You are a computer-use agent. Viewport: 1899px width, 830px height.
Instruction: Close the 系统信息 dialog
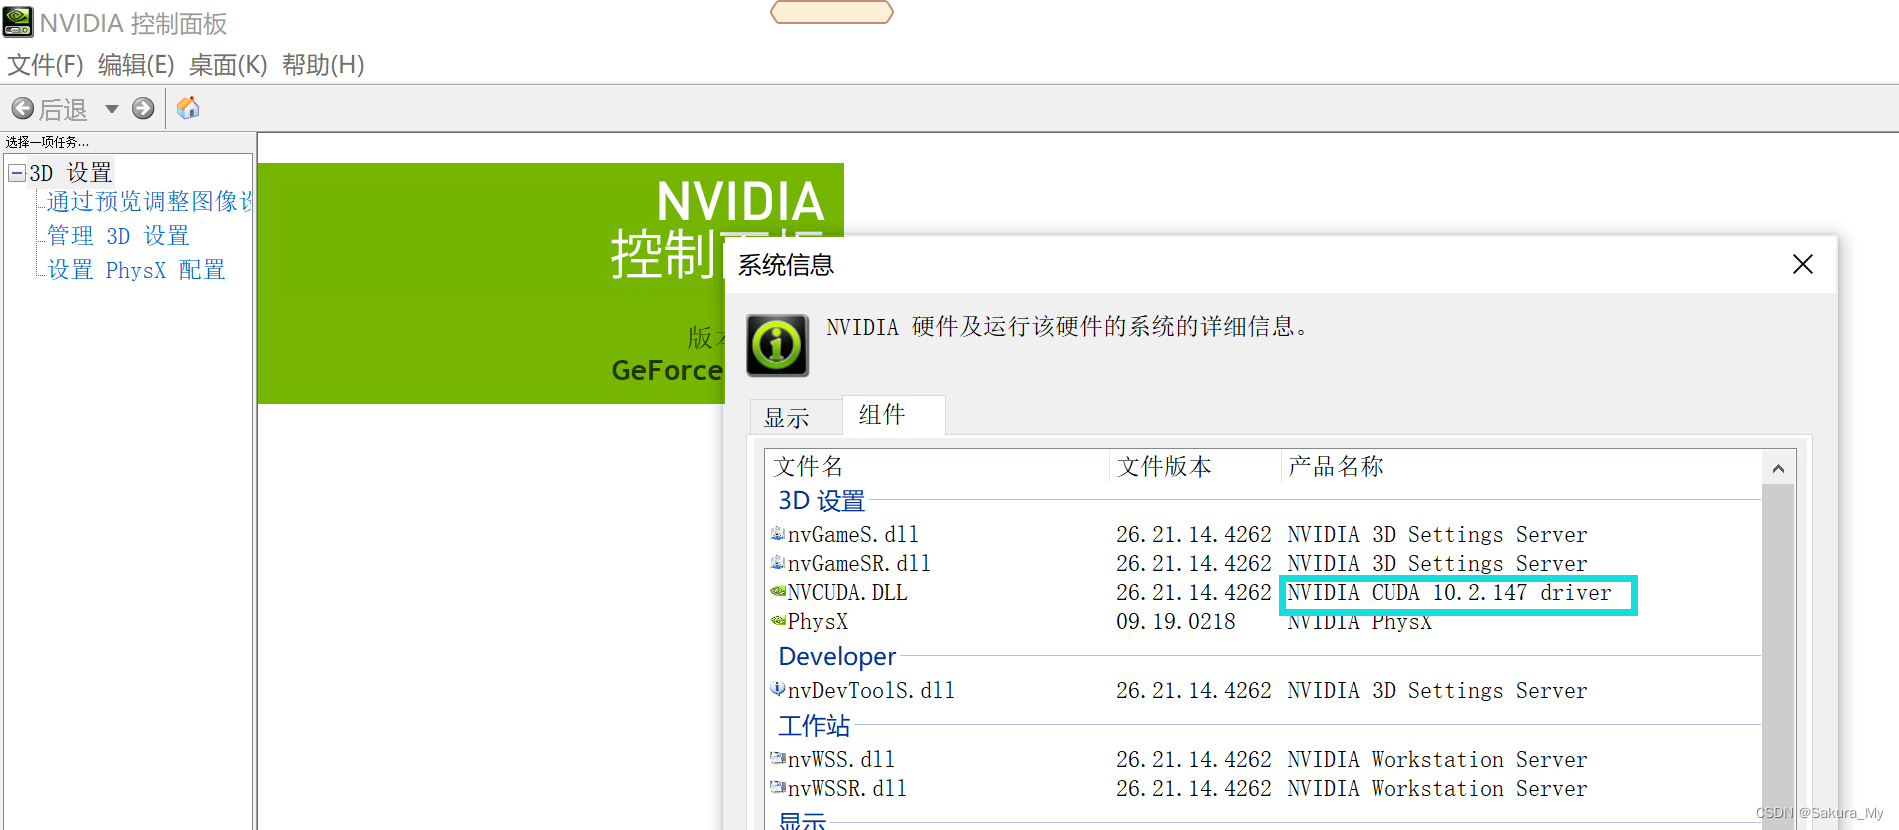(1802, 264)
